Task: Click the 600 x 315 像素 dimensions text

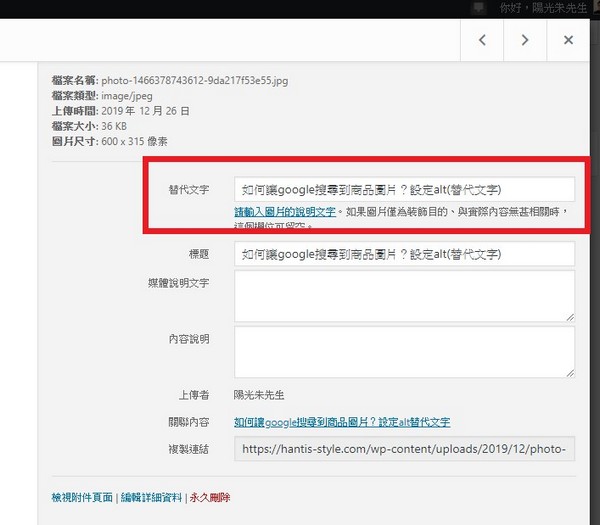Action: tap(134, 142)
